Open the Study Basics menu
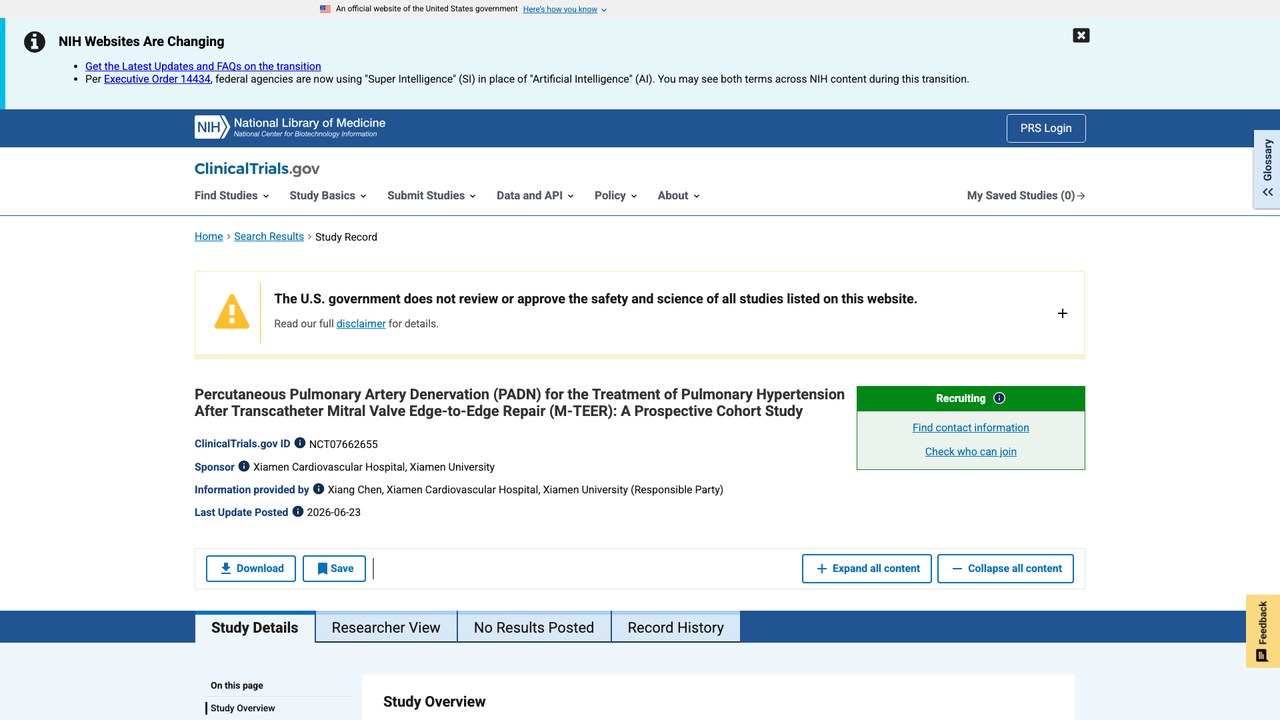The height and width of the screenshot is (720, 1280). click(328, 196)
